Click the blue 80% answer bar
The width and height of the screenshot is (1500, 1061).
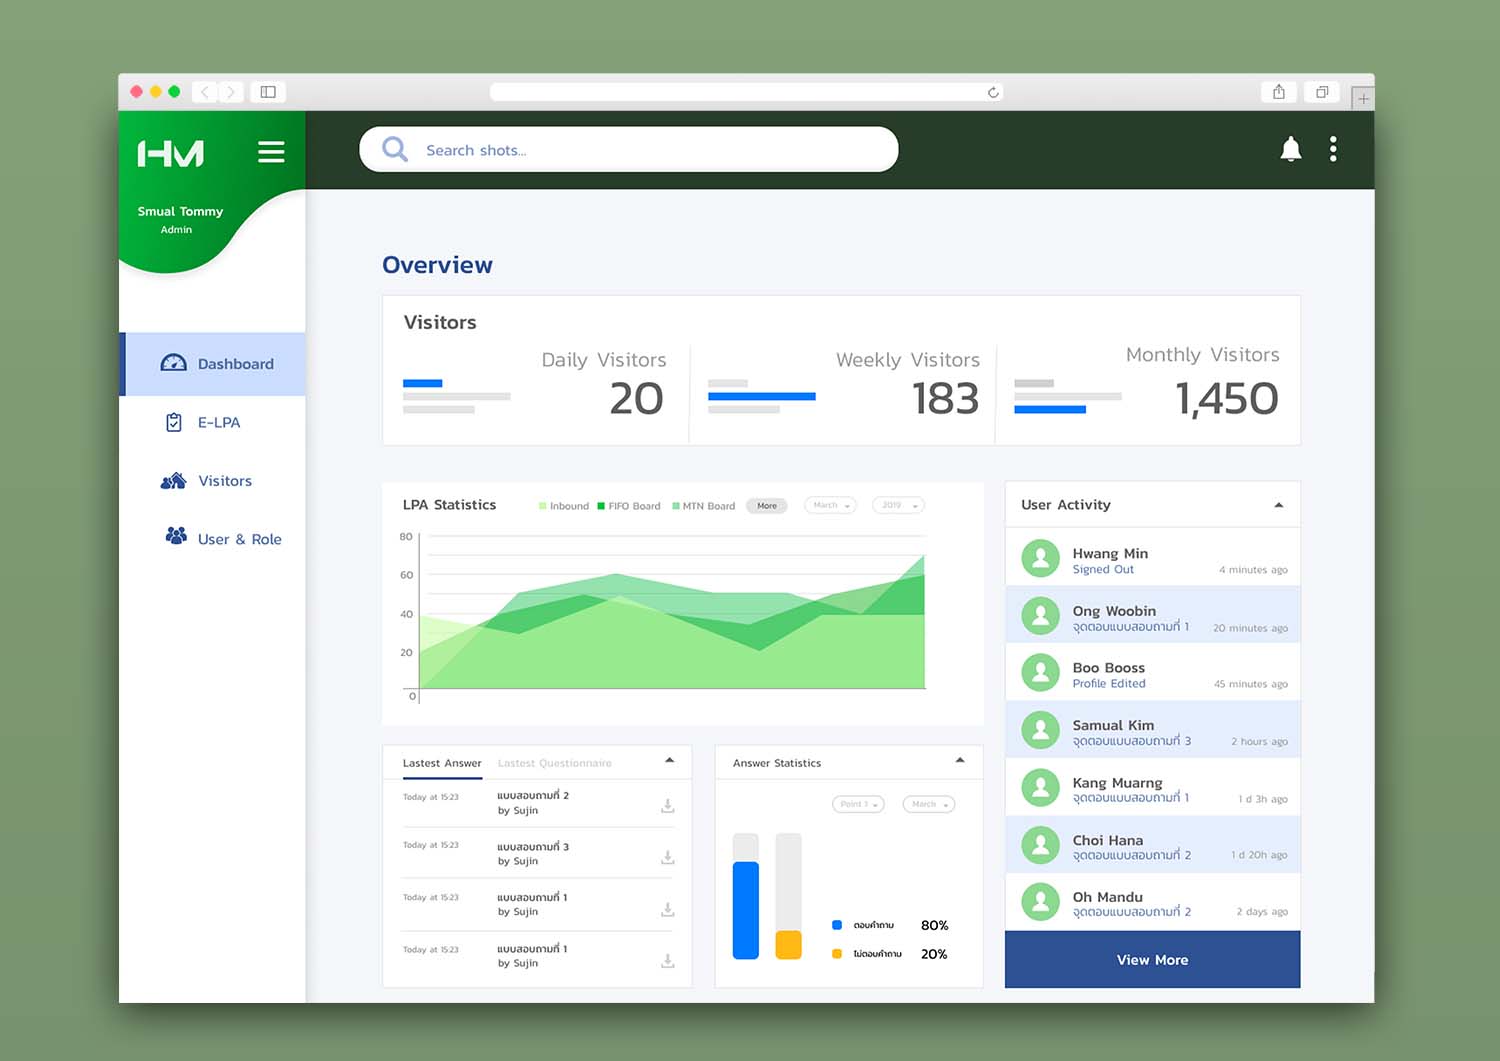point(746,910)
